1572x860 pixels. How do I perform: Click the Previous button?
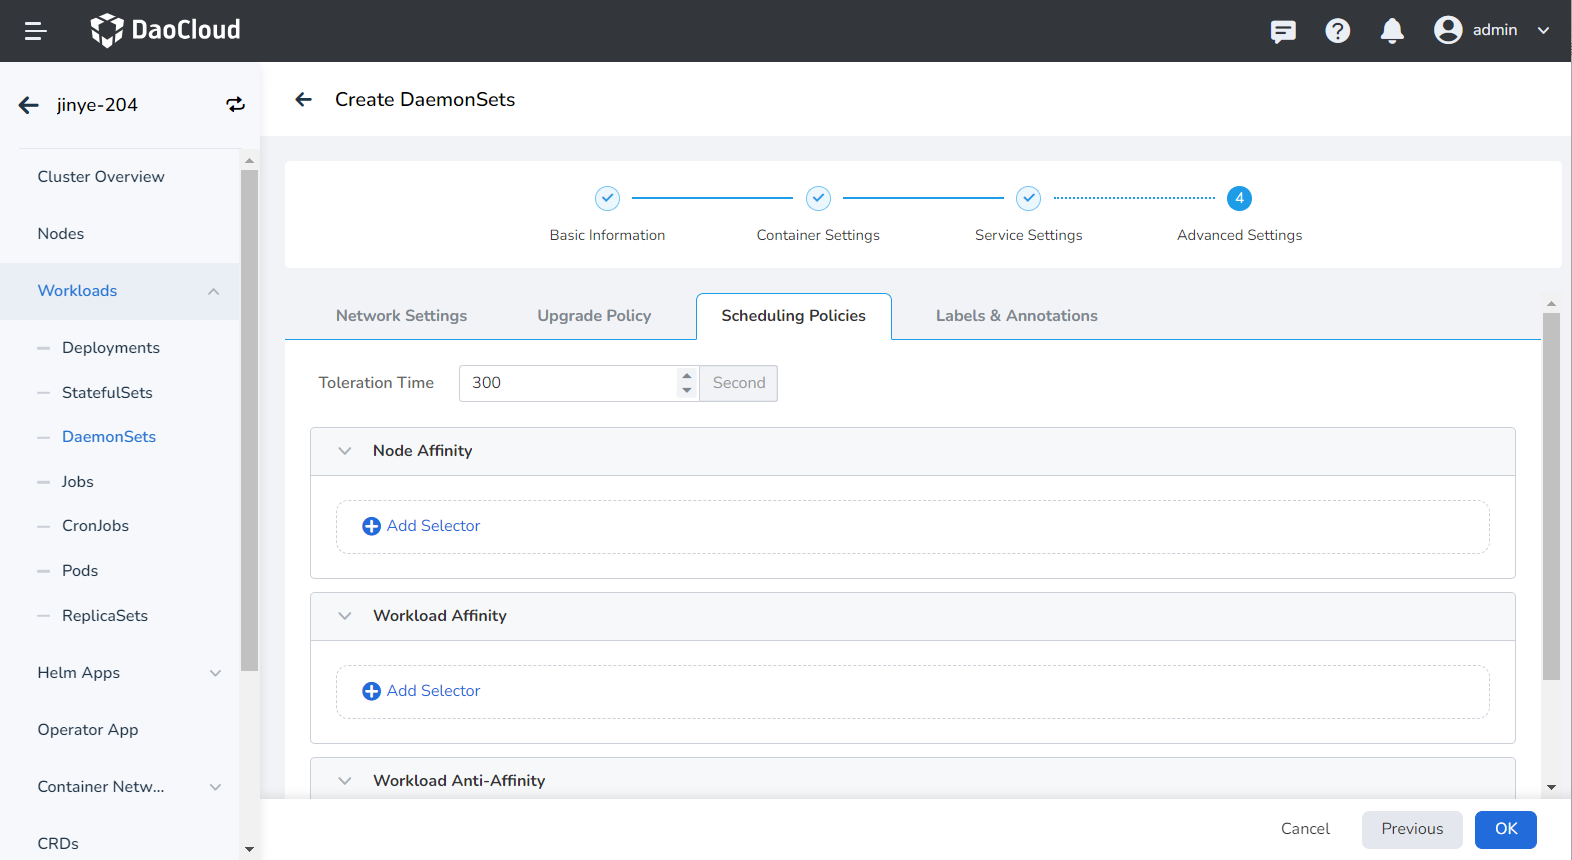click(x=1411, y=829)
